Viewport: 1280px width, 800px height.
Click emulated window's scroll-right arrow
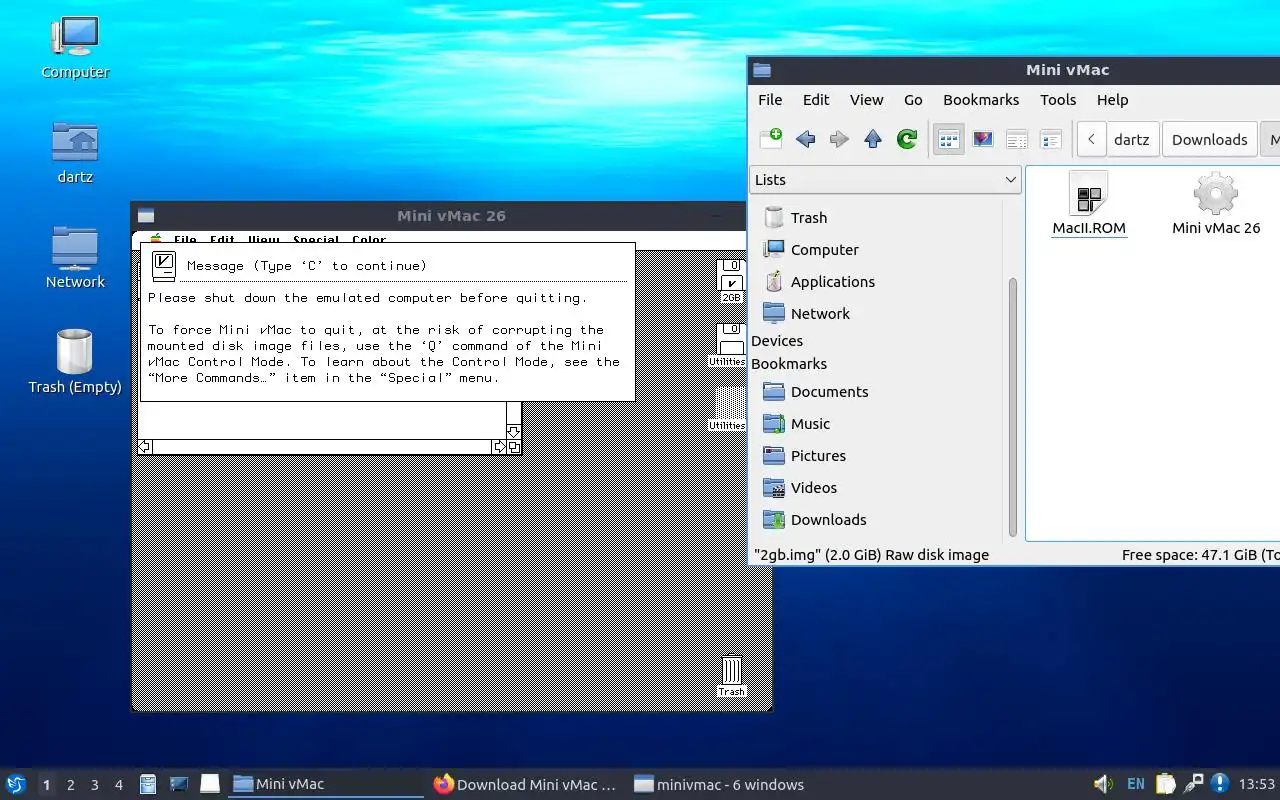pos(499,447)
